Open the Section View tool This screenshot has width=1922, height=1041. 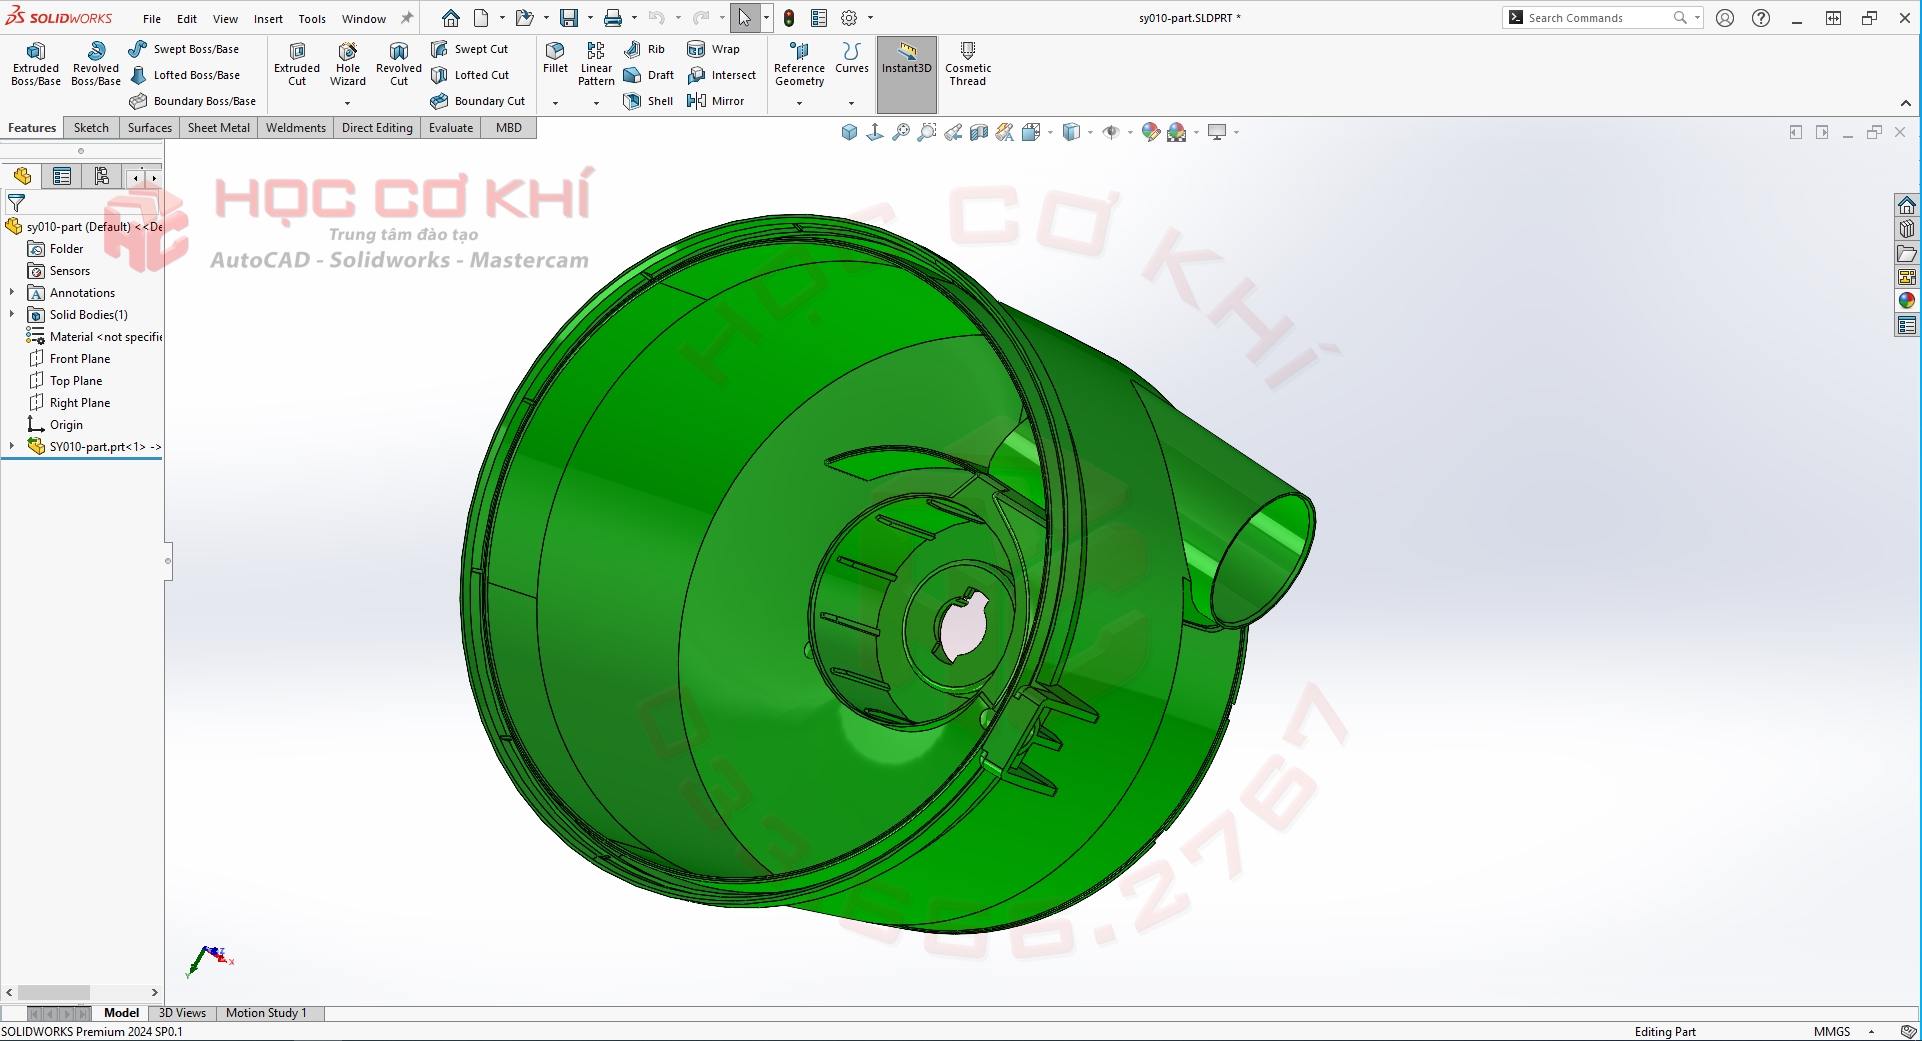tap(979, 132)
